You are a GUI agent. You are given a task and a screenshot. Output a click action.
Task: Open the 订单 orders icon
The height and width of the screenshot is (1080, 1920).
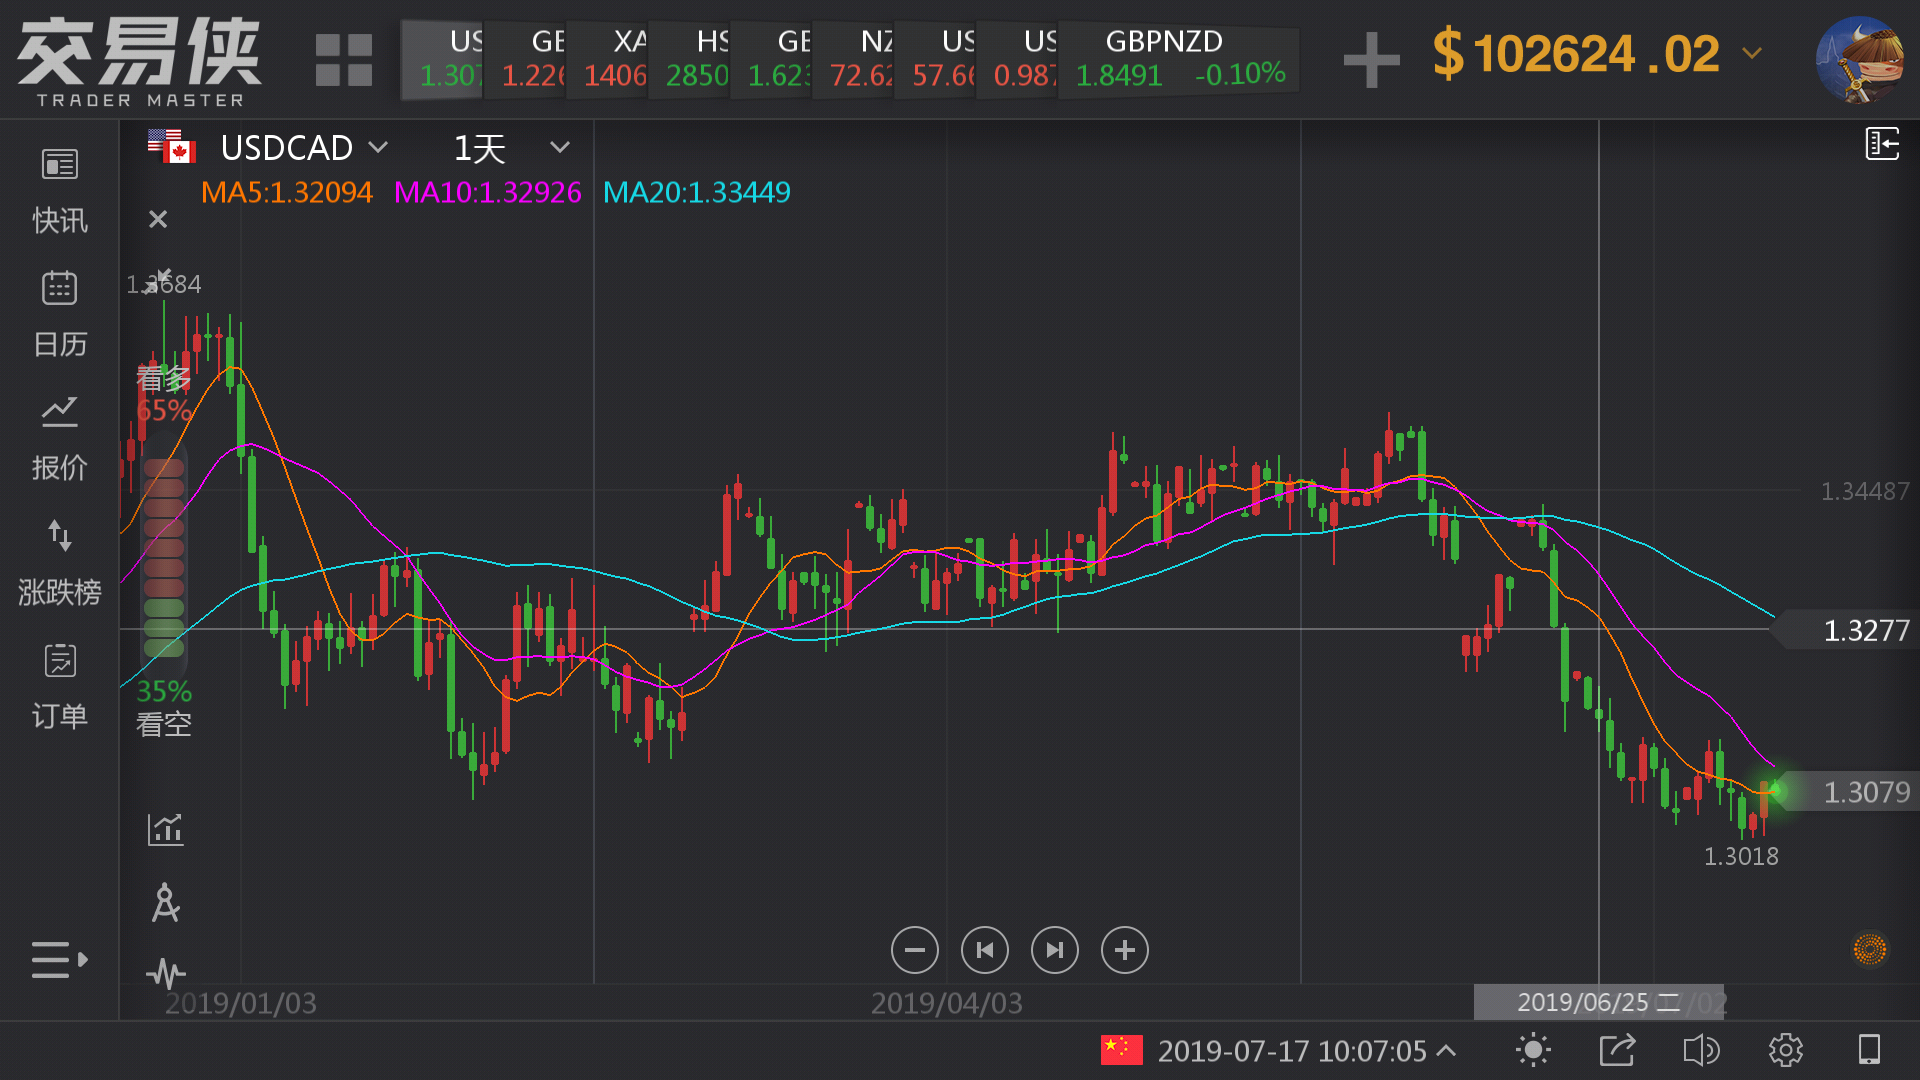click(x=60, y=661)
